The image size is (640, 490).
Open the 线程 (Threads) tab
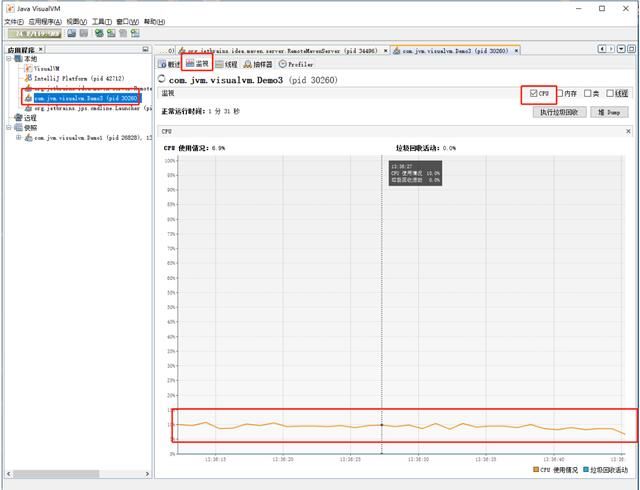(227, 64)
